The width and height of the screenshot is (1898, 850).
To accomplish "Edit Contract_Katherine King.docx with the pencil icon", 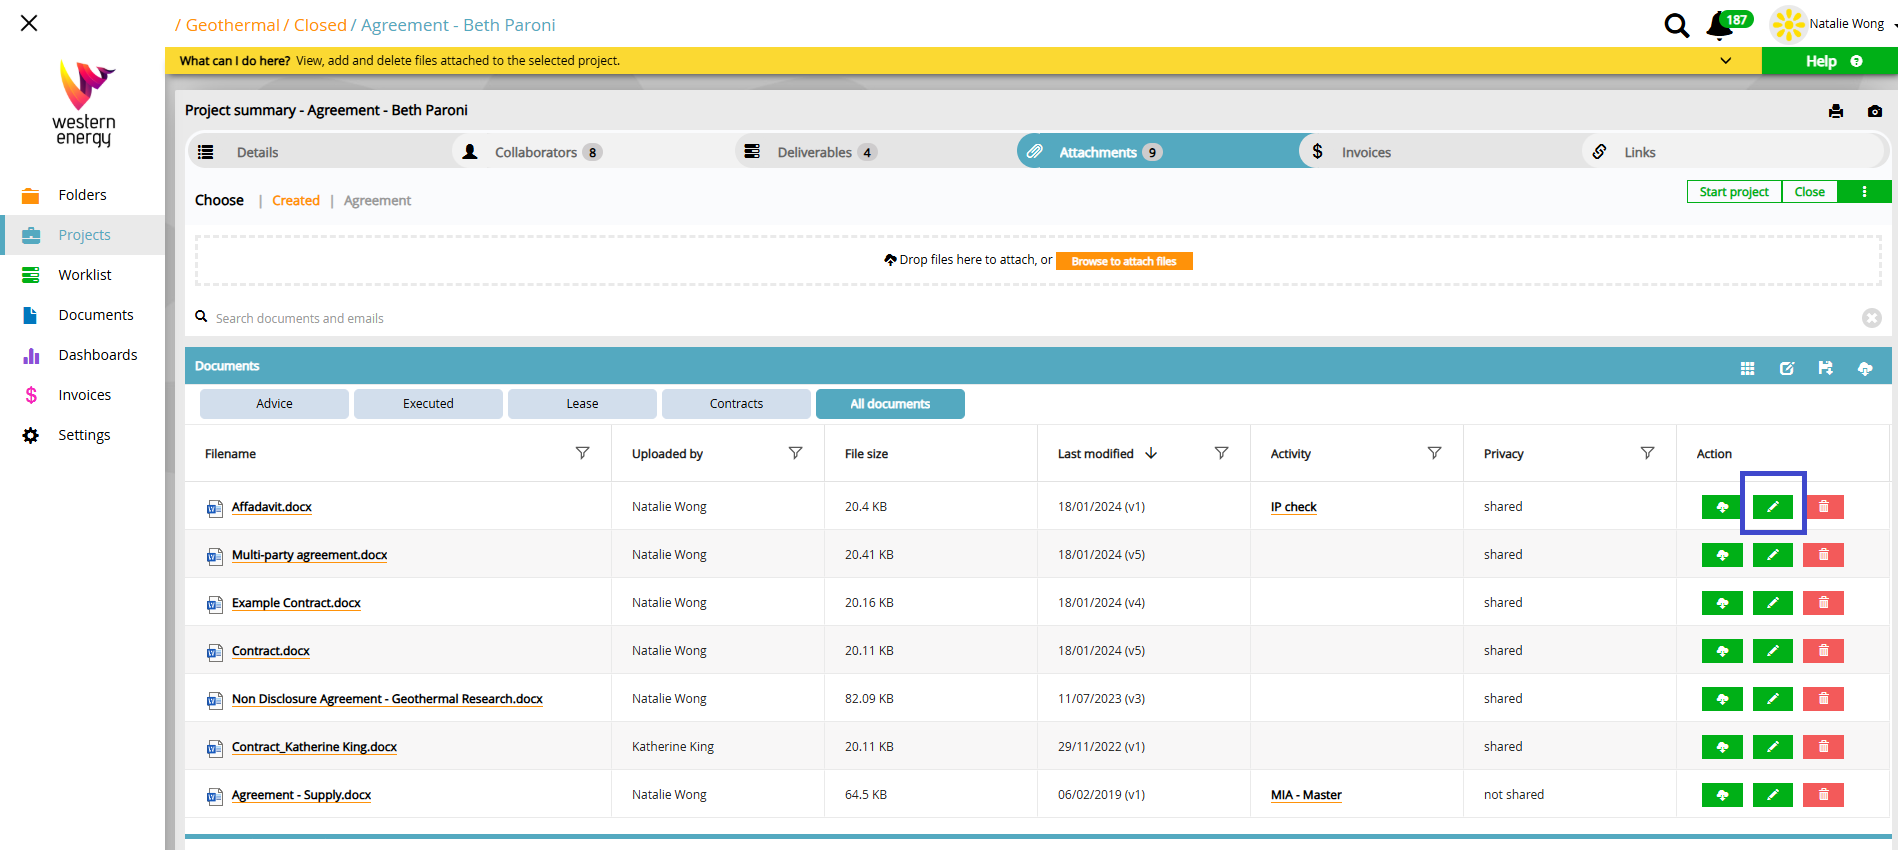I will click(x=1773, y=747).
